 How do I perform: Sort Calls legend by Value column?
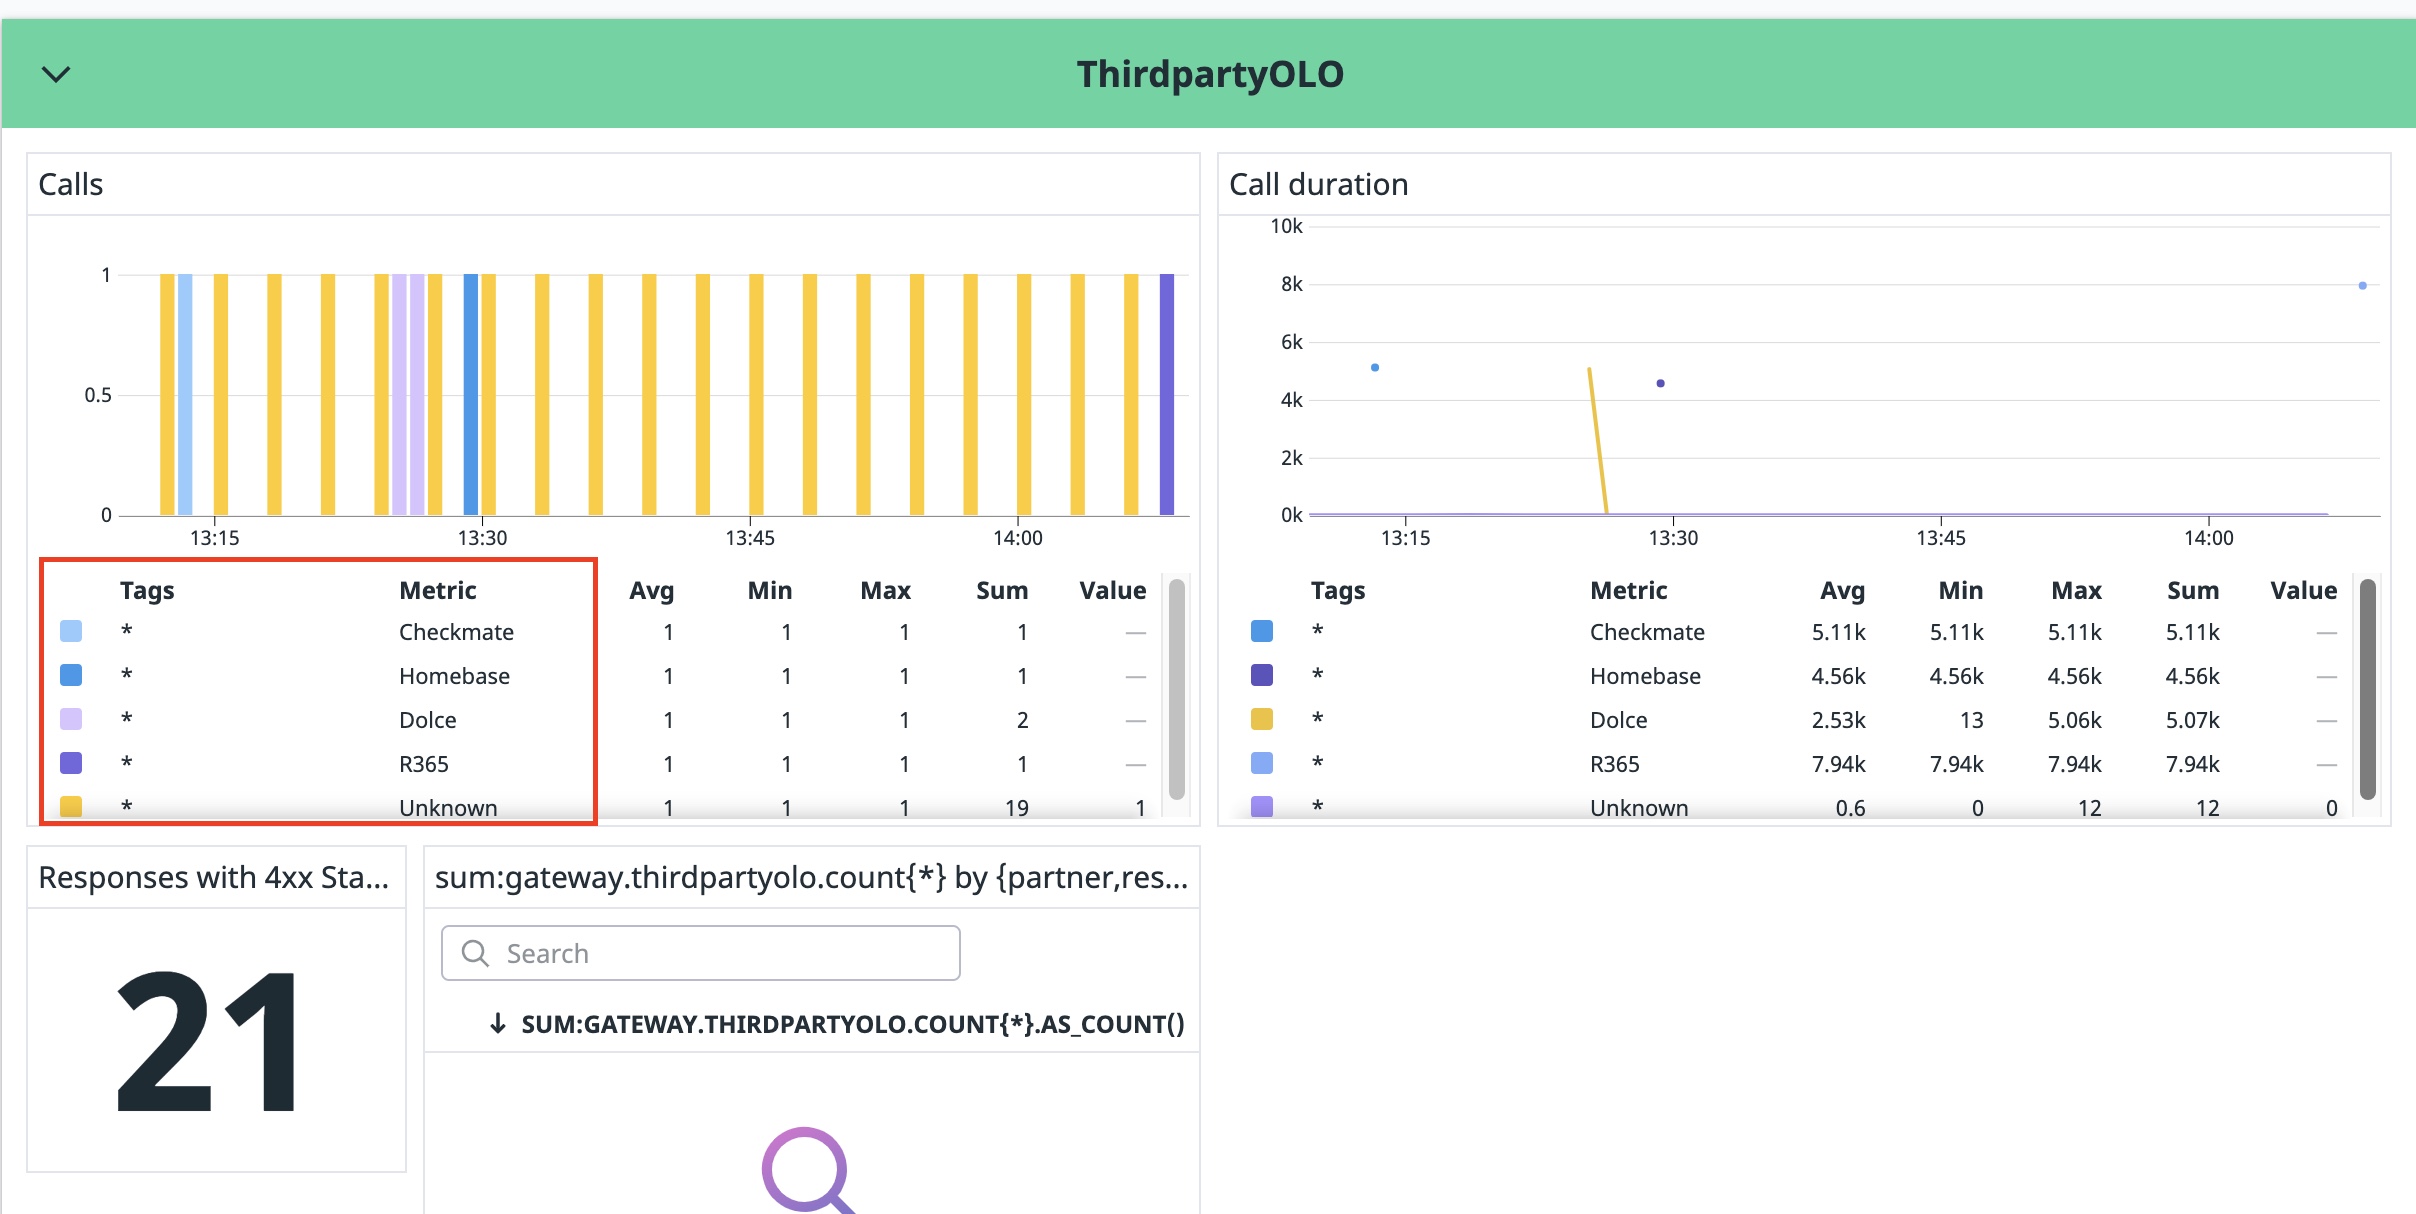(1113, 590)
